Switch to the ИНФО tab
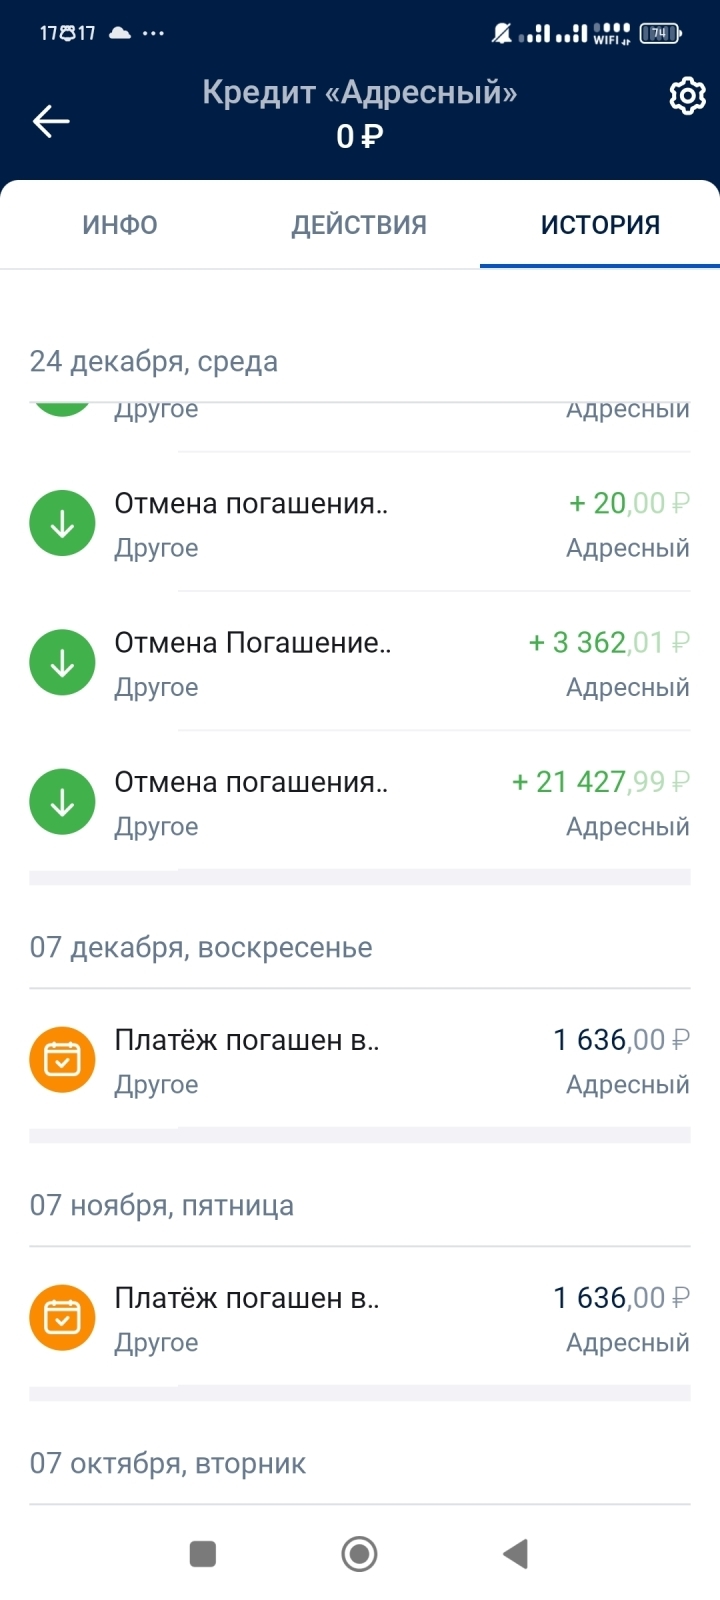The image size is (720, 1600). (x=120, y=225)
